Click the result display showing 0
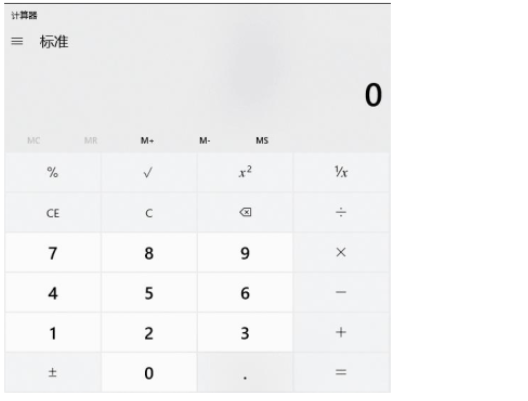 (x=373, y=95)
